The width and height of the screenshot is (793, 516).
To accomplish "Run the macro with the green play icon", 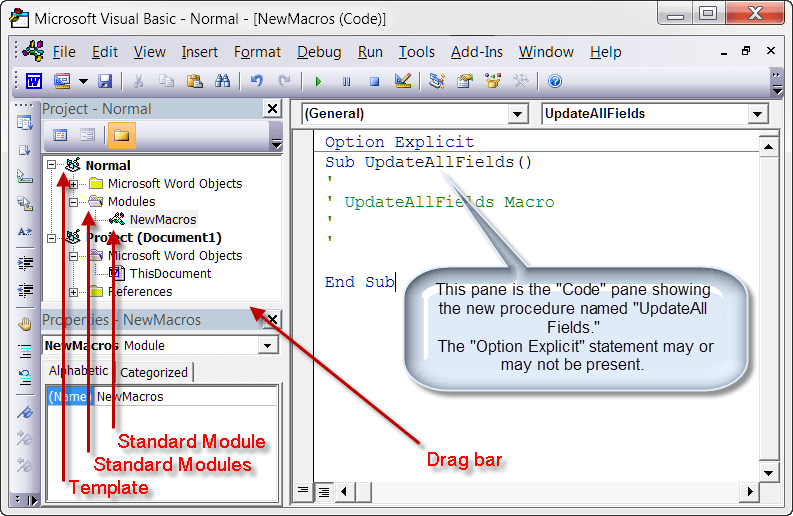I will (318, 81).
